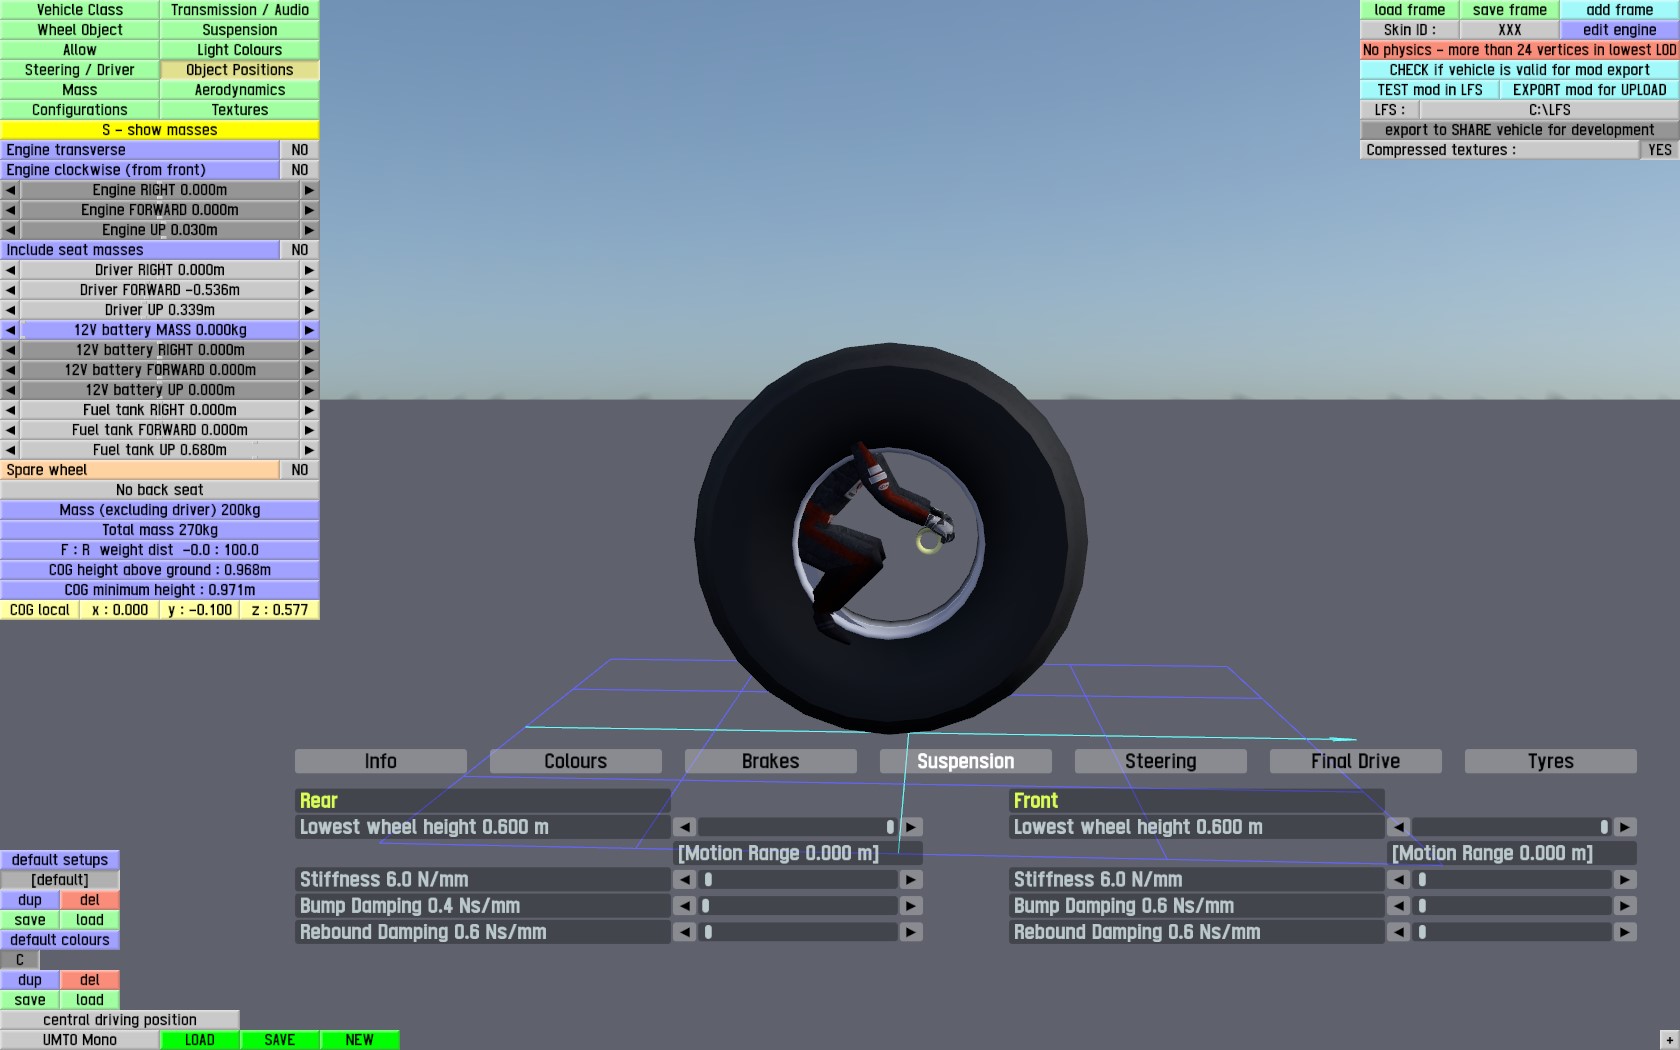
Task: Increase 12V battery MASS with right arrow
Action: point(309,330)
